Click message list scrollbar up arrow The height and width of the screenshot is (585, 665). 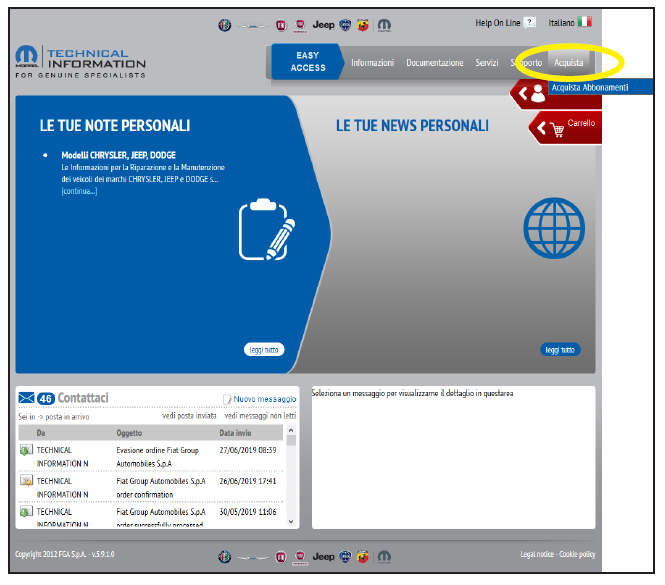[291, 430]
